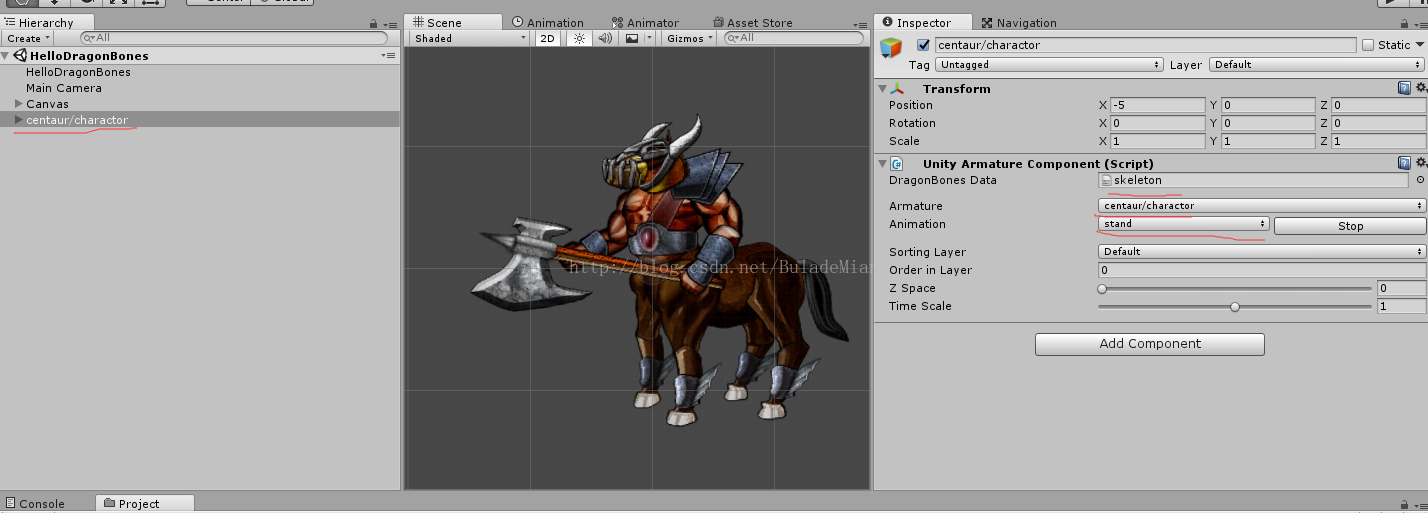Image resolution: width=1428 pixels, height=513 pixels.
Task: Adjust the Z Space slider
Action: click(x=1234, y=288)
